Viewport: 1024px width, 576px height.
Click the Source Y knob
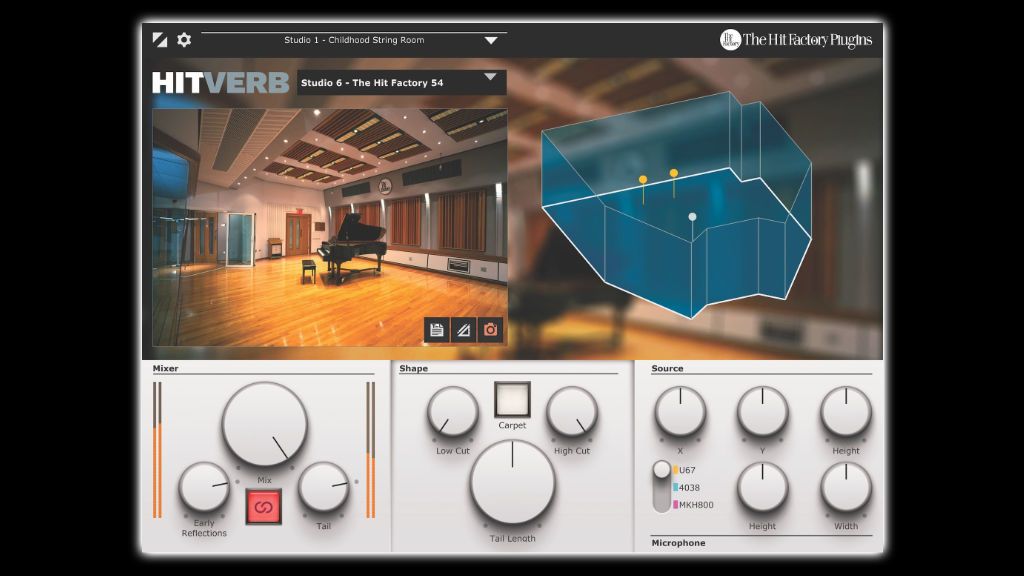coord(762,412)
